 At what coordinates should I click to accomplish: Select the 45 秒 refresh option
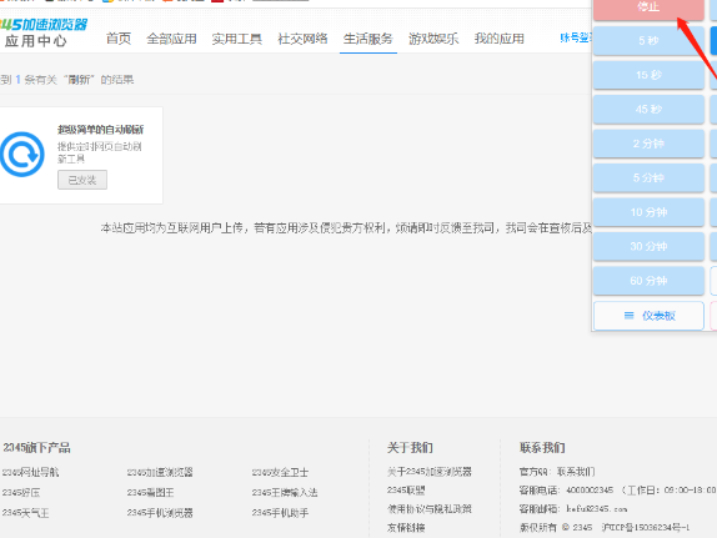[x=648, y=109]
